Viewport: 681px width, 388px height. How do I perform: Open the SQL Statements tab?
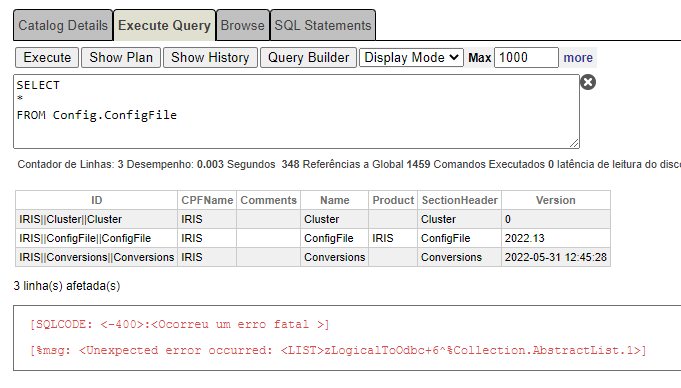coord(323,25)
